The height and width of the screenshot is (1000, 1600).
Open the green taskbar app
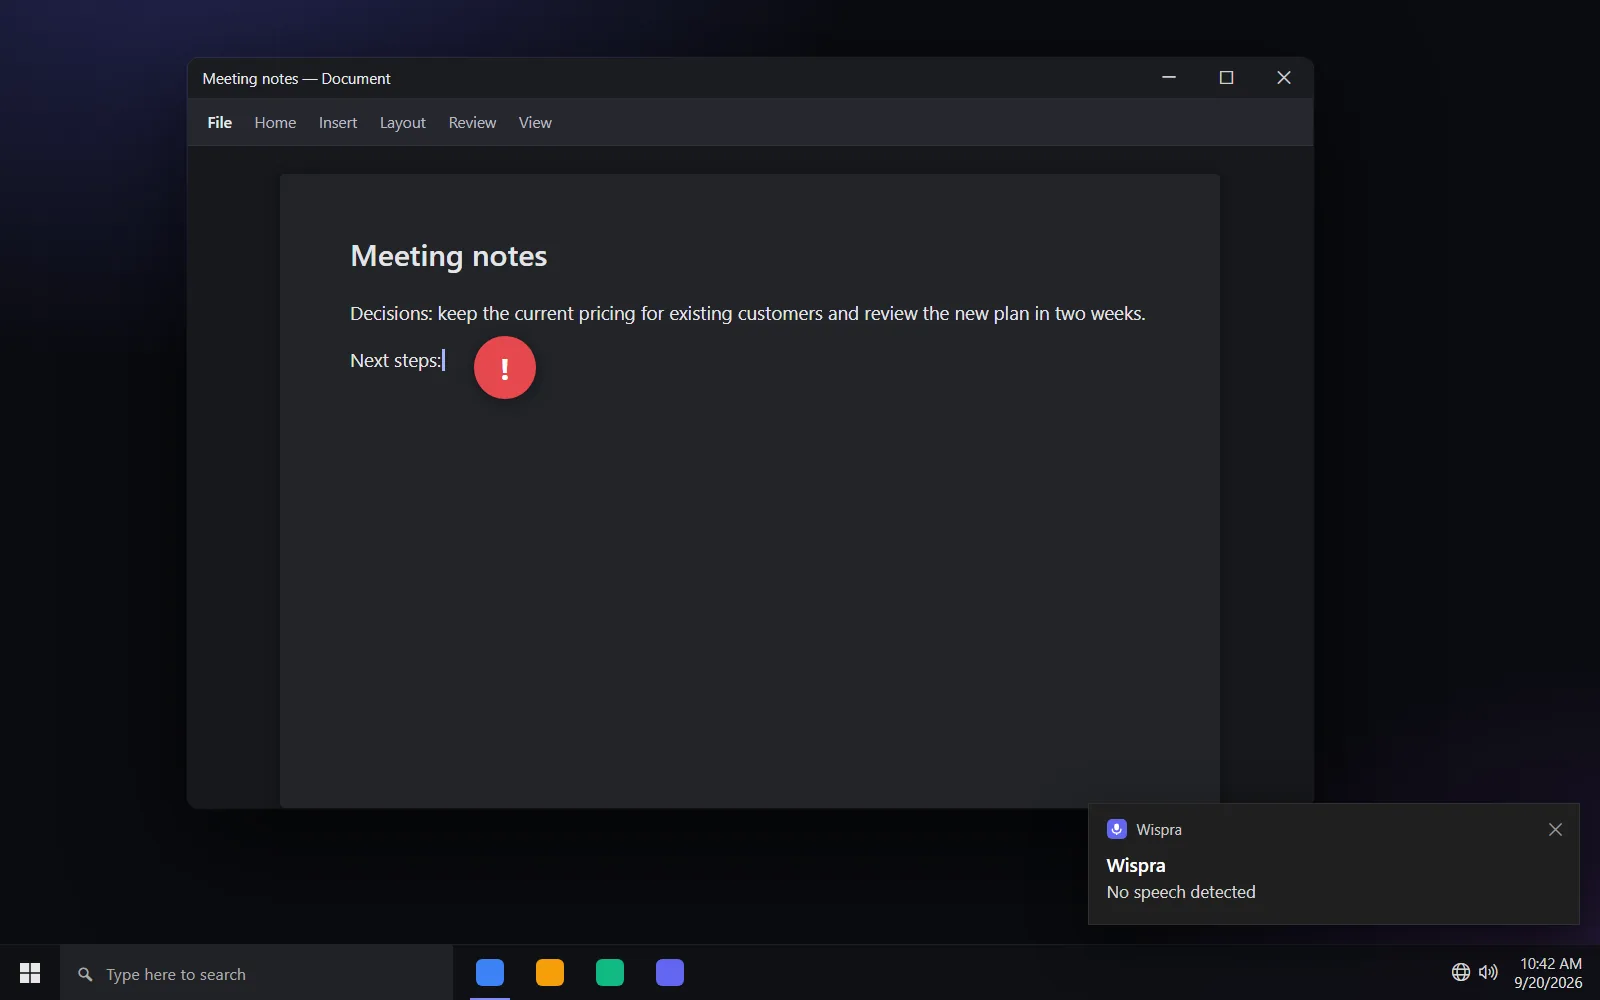[x=610, y=973]
